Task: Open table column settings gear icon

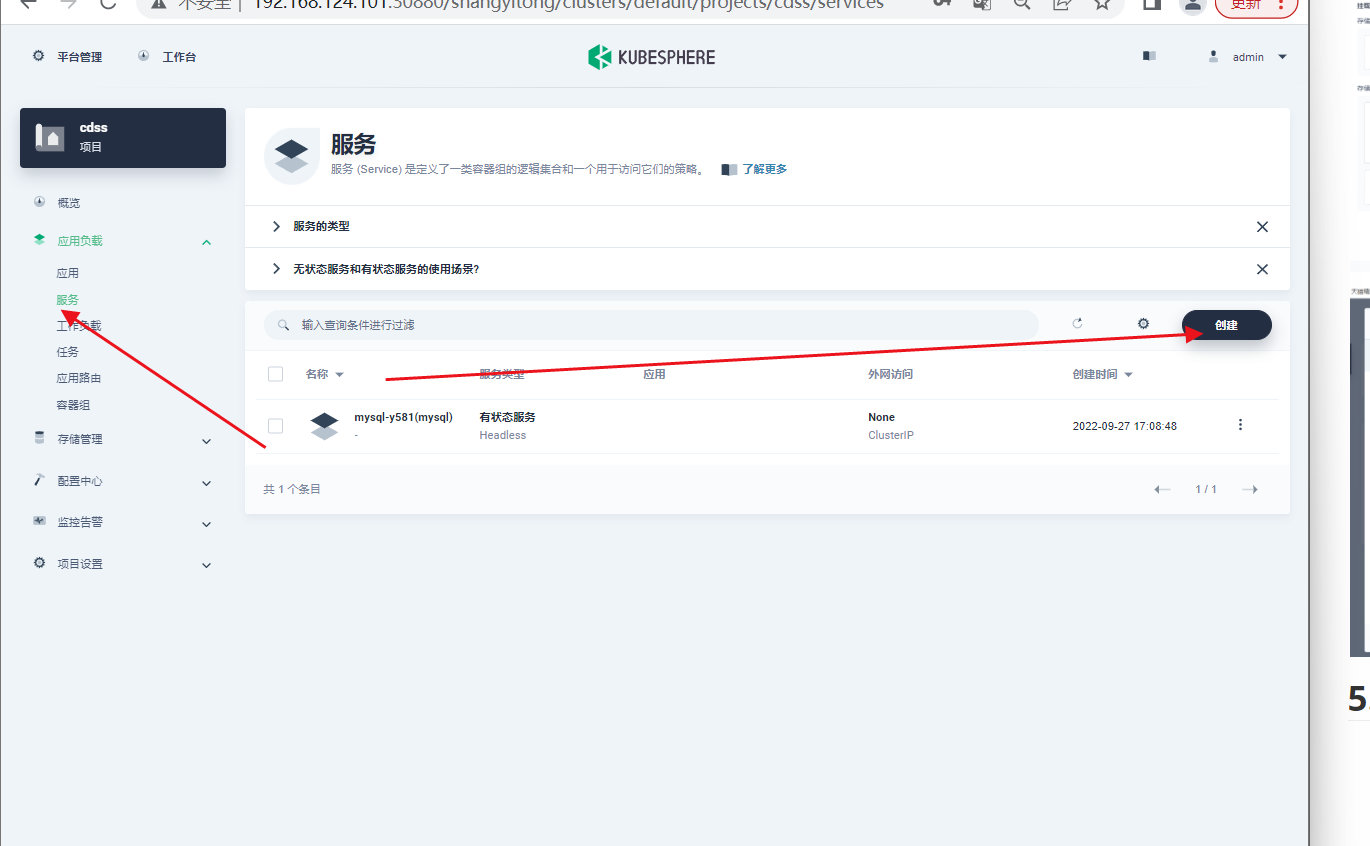Action: point(1143,324)
